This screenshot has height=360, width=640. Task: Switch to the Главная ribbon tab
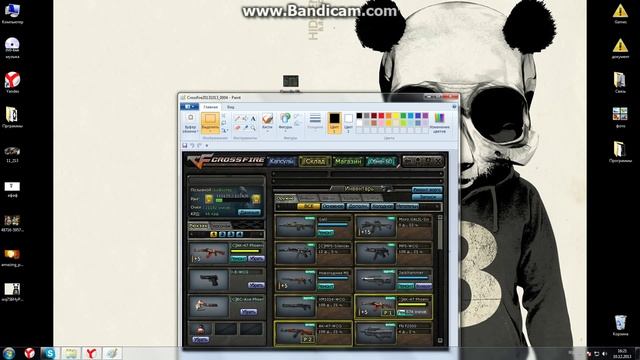point(211,107)
